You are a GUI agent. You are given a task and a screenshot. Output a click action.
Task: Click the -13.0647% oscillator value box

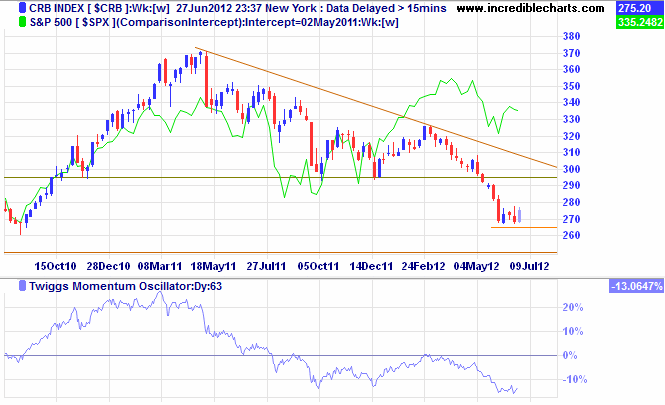pos(637,286)
